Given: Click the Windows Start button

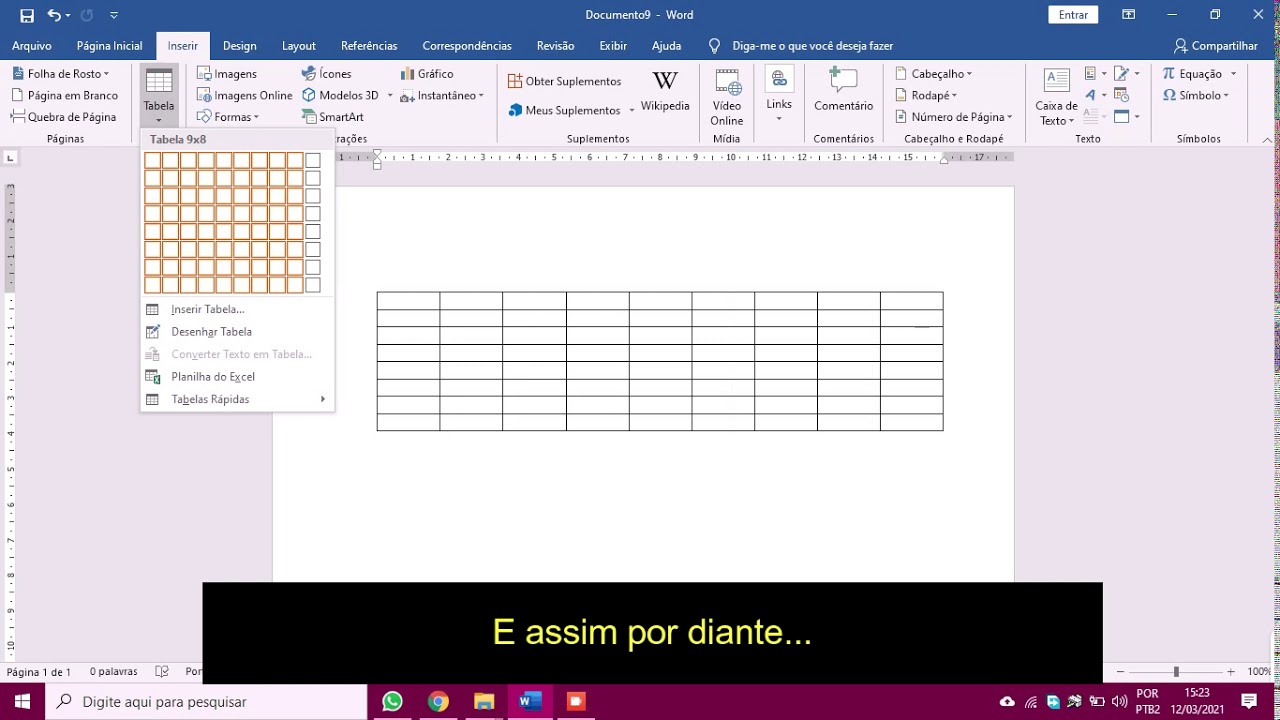Looking at the screenshot, I should 22,701.
